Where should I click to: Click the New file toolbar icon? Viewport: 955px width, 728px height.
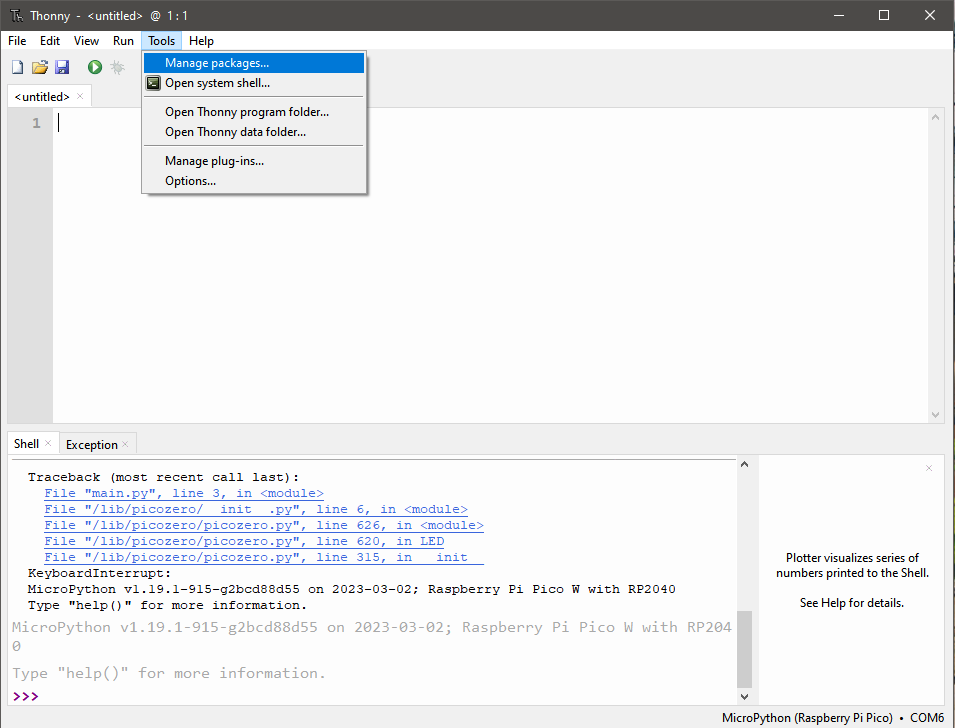(x=17, y=67)
